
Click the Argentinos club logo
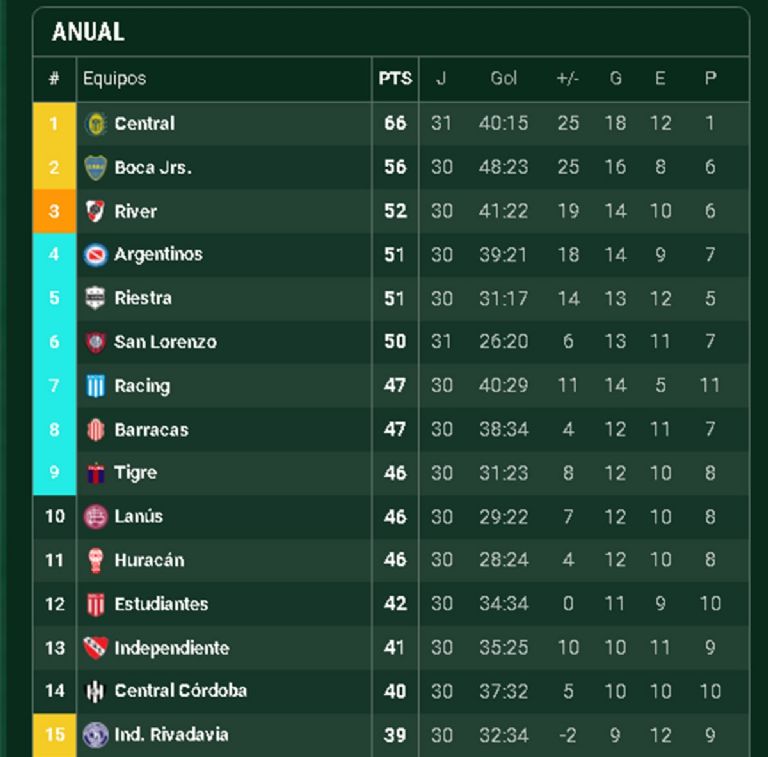(x=96, y=255)
